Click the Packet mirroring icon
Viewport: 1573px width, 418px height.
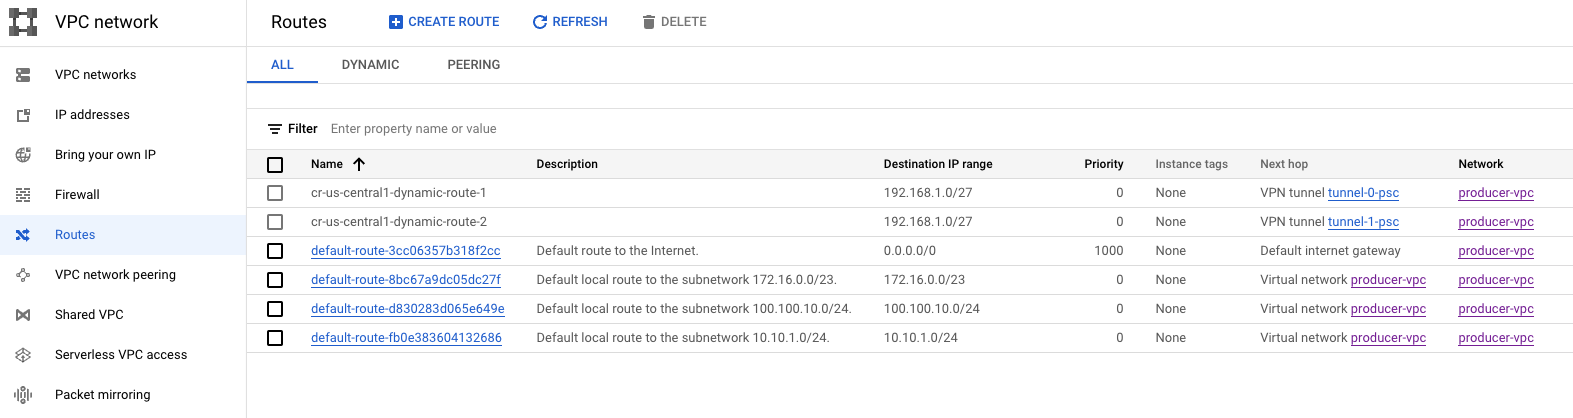(x=23, y=395)
